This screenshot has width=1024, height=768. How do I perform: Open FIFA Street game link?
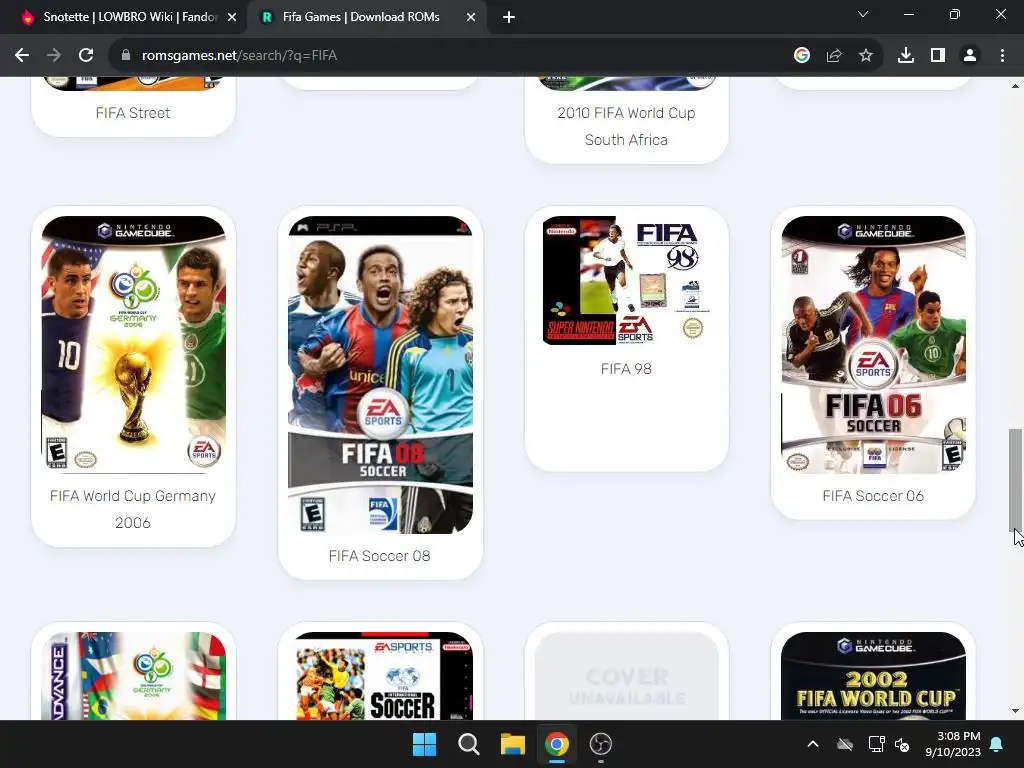pos(133,113)
